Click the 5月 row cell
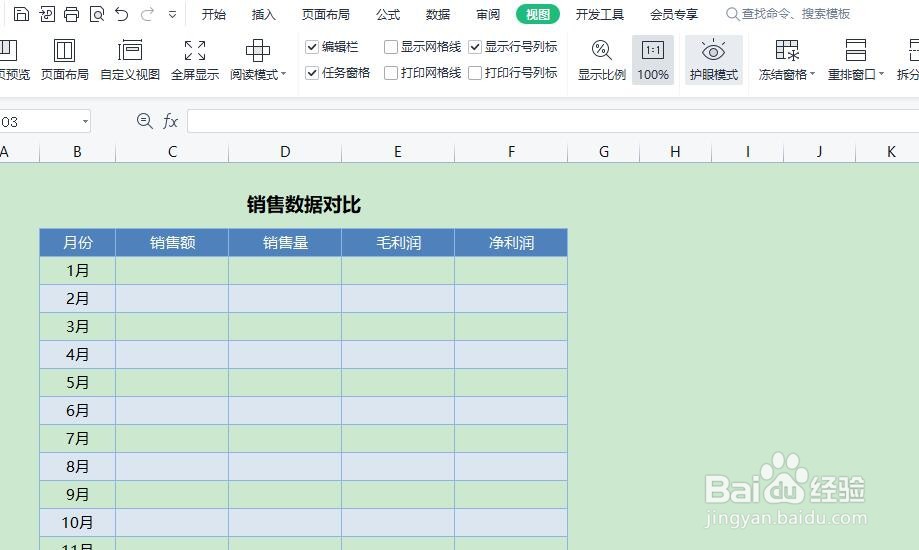 click(77, 383)
